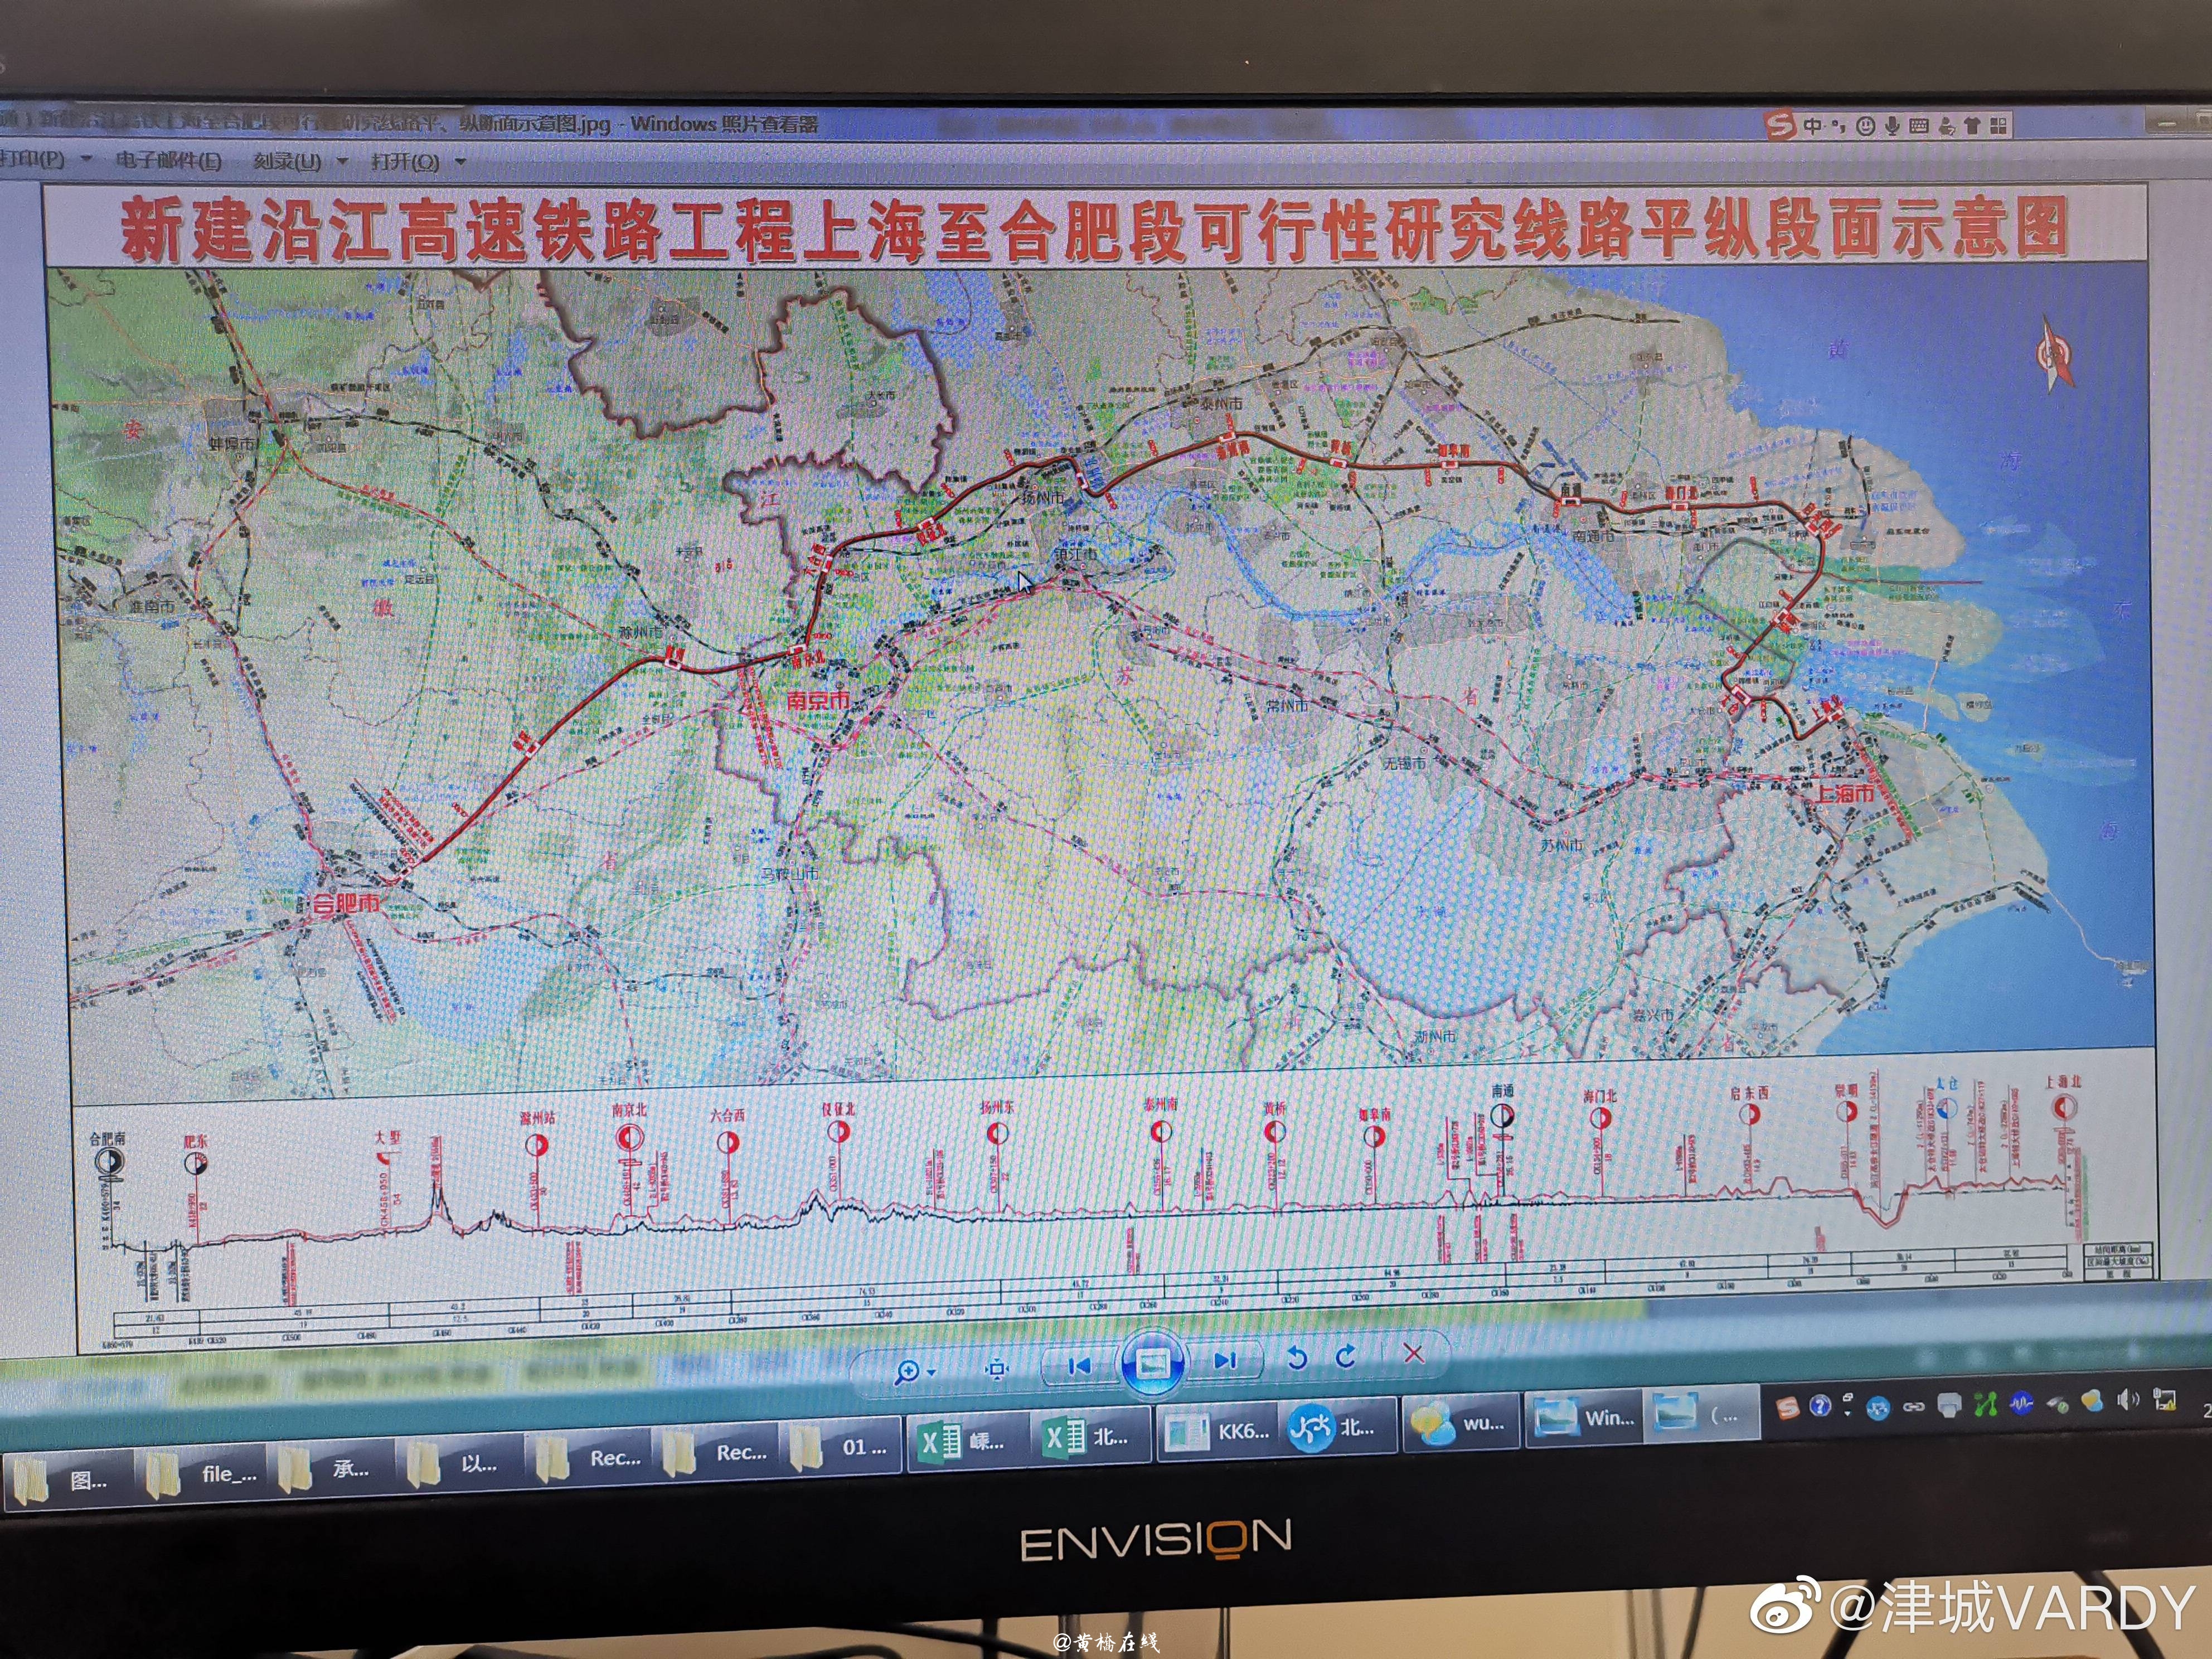Switch to the 01 ... folder taskbar button

[x=840, y=1447]
